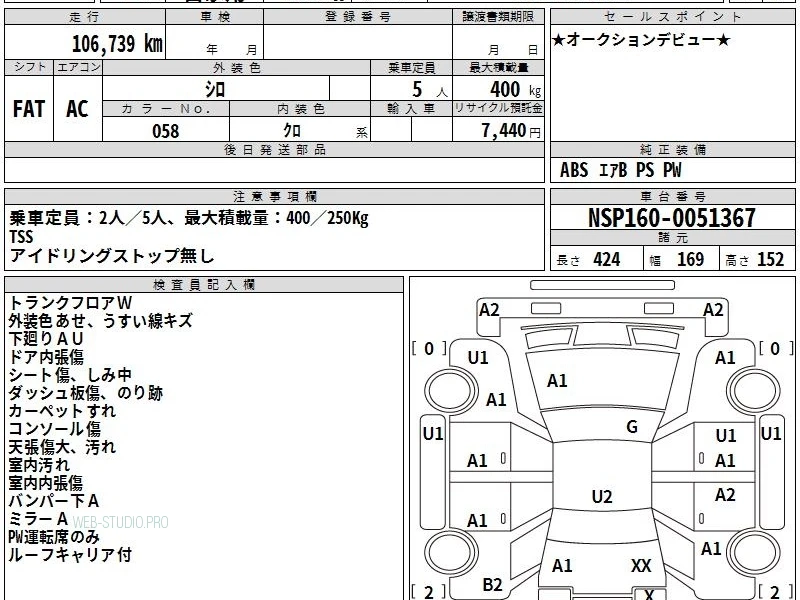The image size is (800, 600).
Task: Select inspector note 室内内張傷
Action: [46, 483]
